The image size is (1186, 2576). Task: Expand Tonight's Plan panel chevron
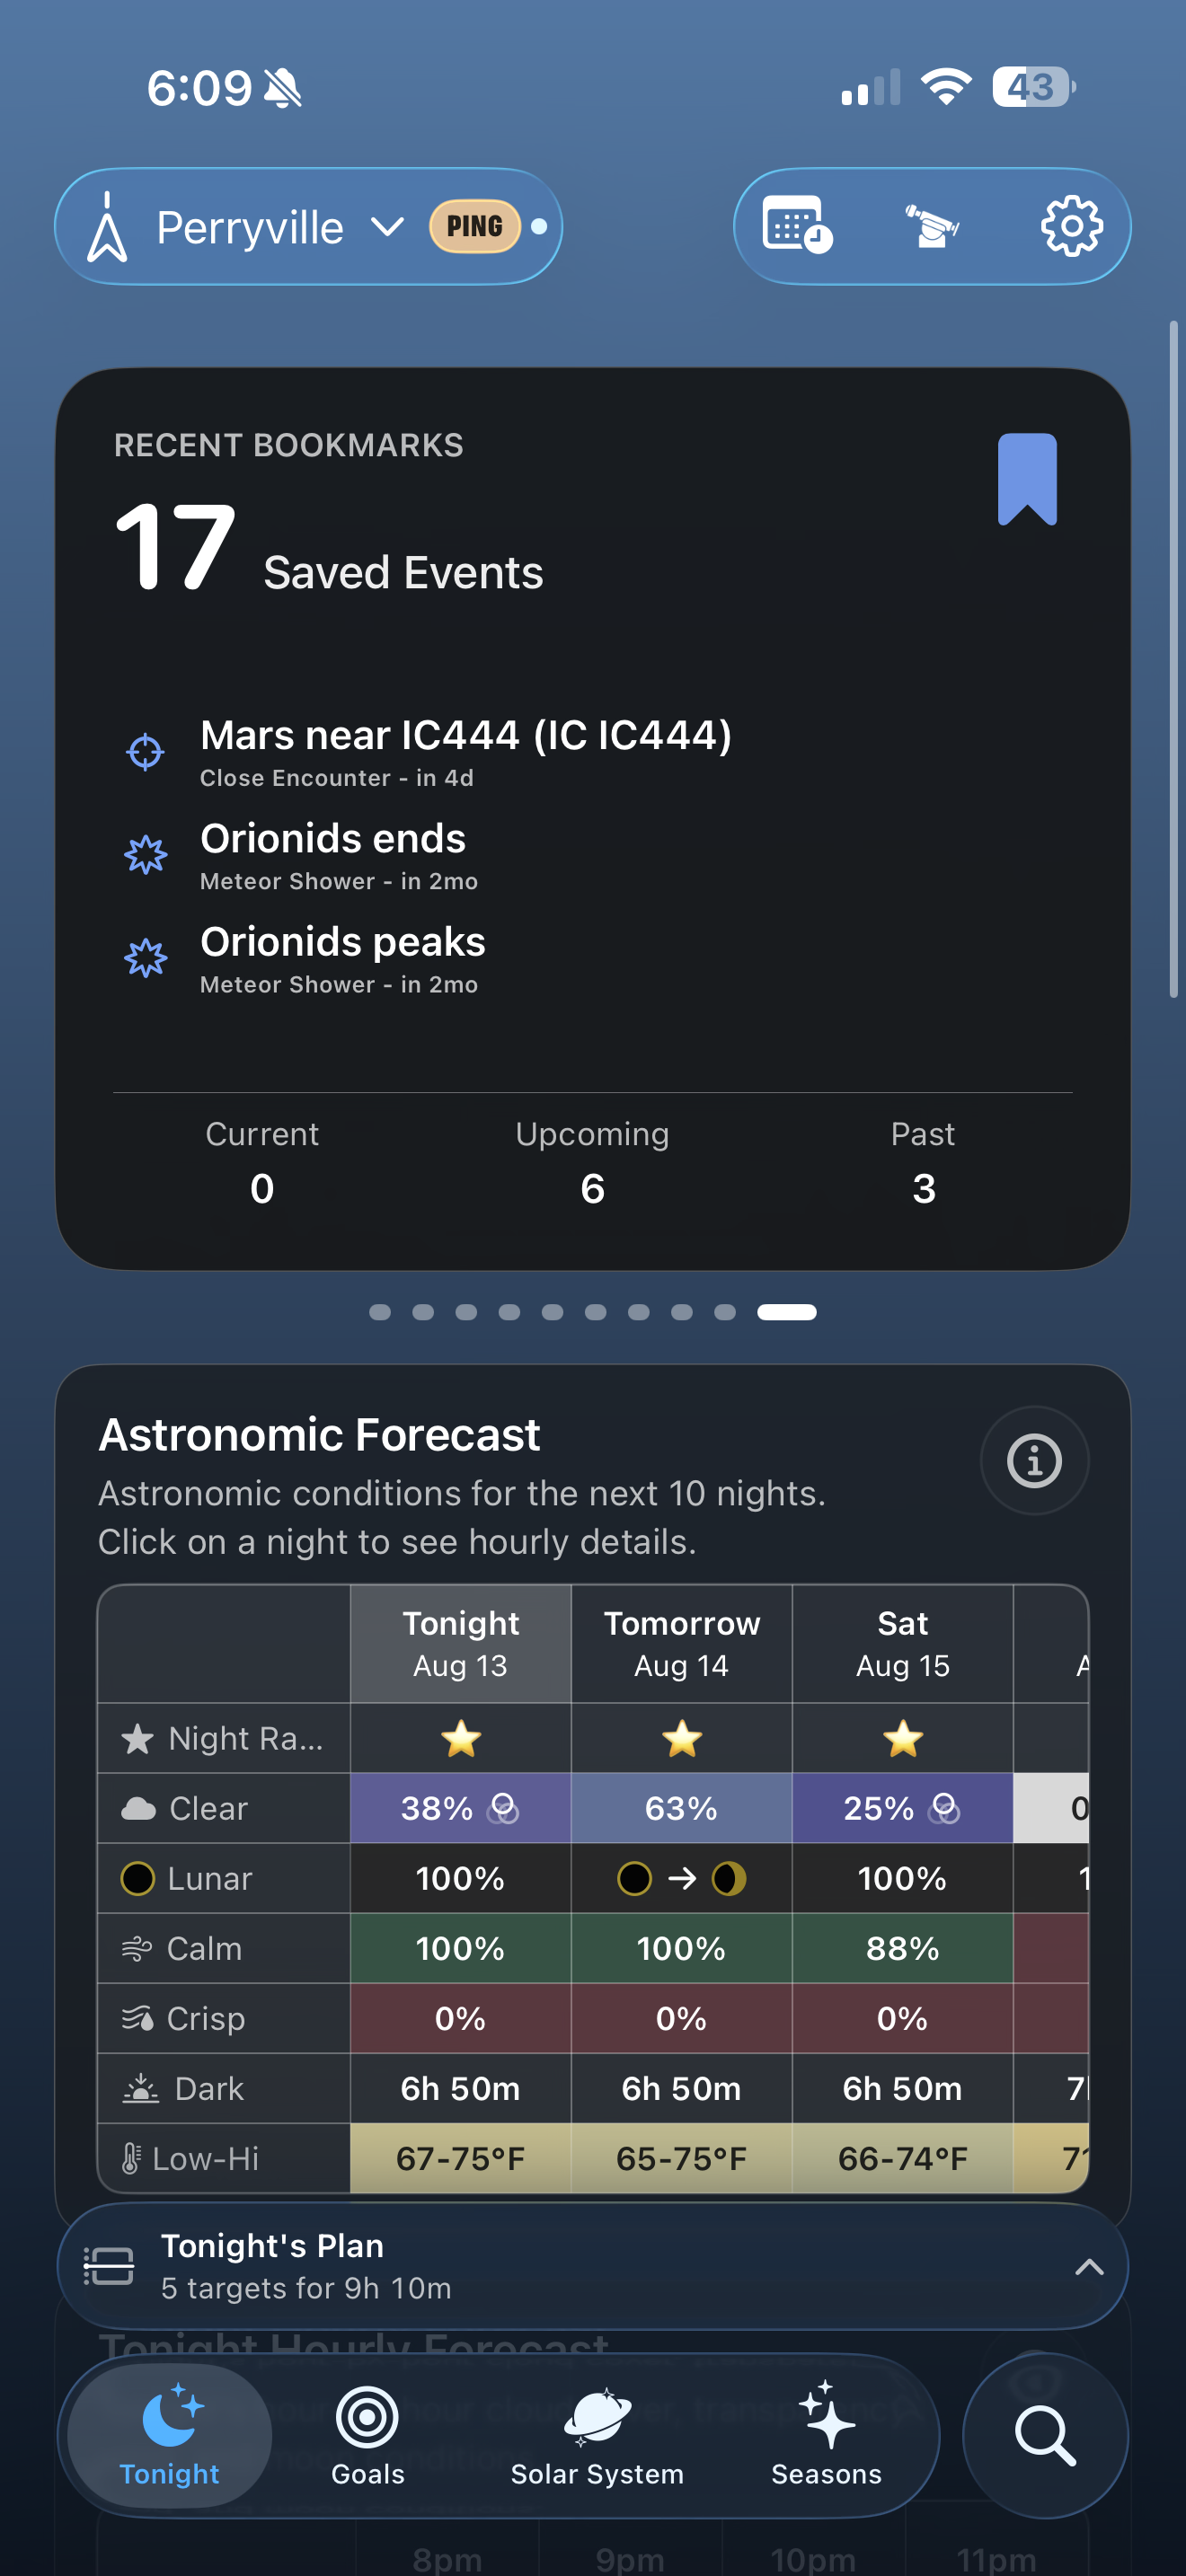tap(1089, 2267)
